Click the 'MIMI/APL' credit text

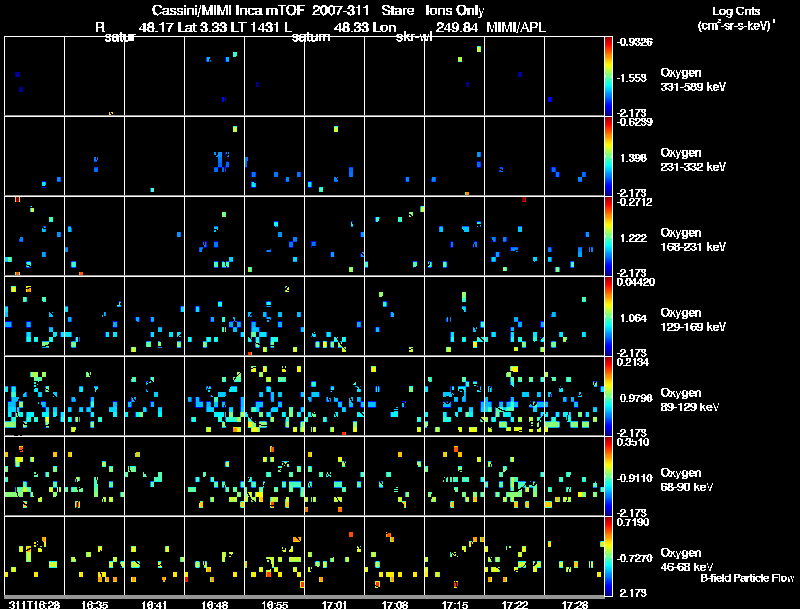click(x=516, y=27)
